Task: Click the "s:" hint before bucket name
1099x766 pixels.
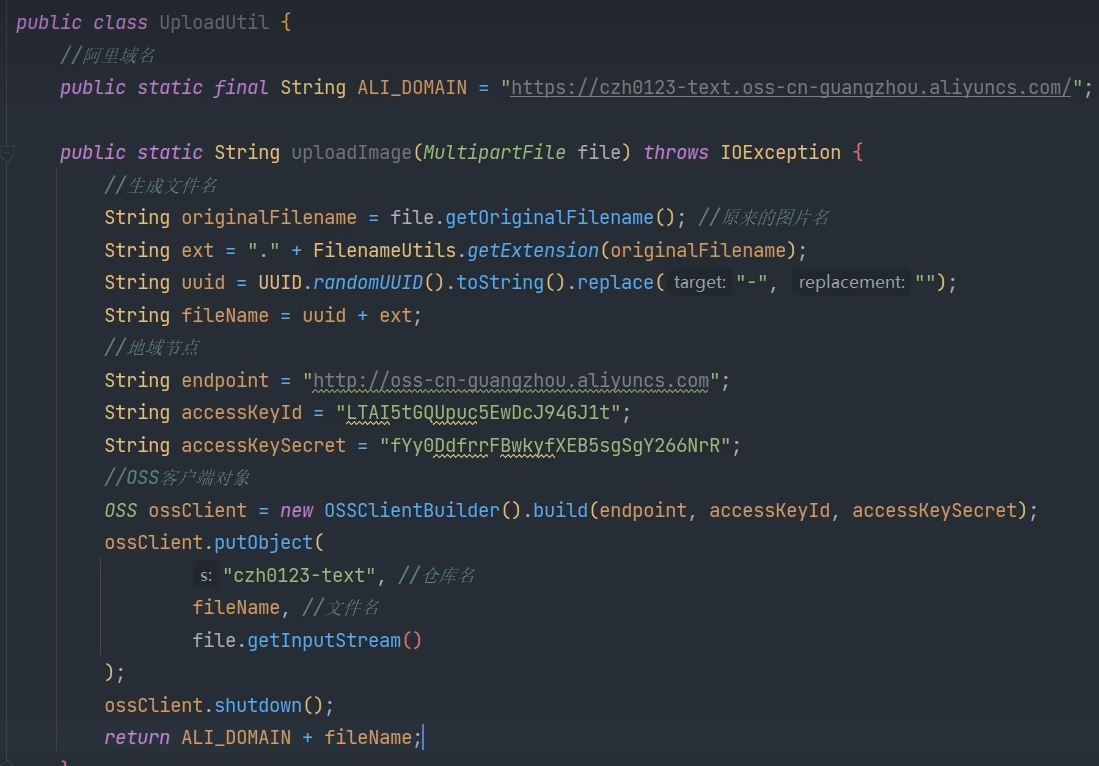Action: (x=206, y=575)
